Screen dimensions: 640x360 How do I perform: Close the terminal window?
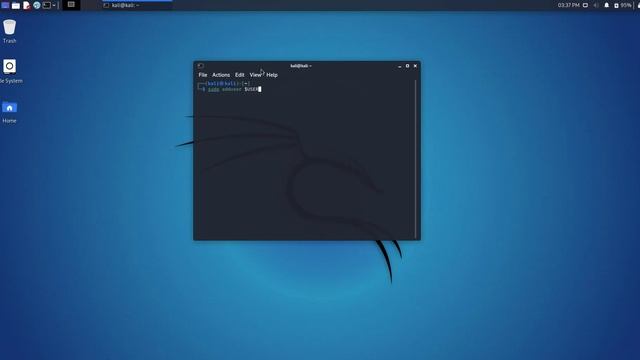point(415,66)
